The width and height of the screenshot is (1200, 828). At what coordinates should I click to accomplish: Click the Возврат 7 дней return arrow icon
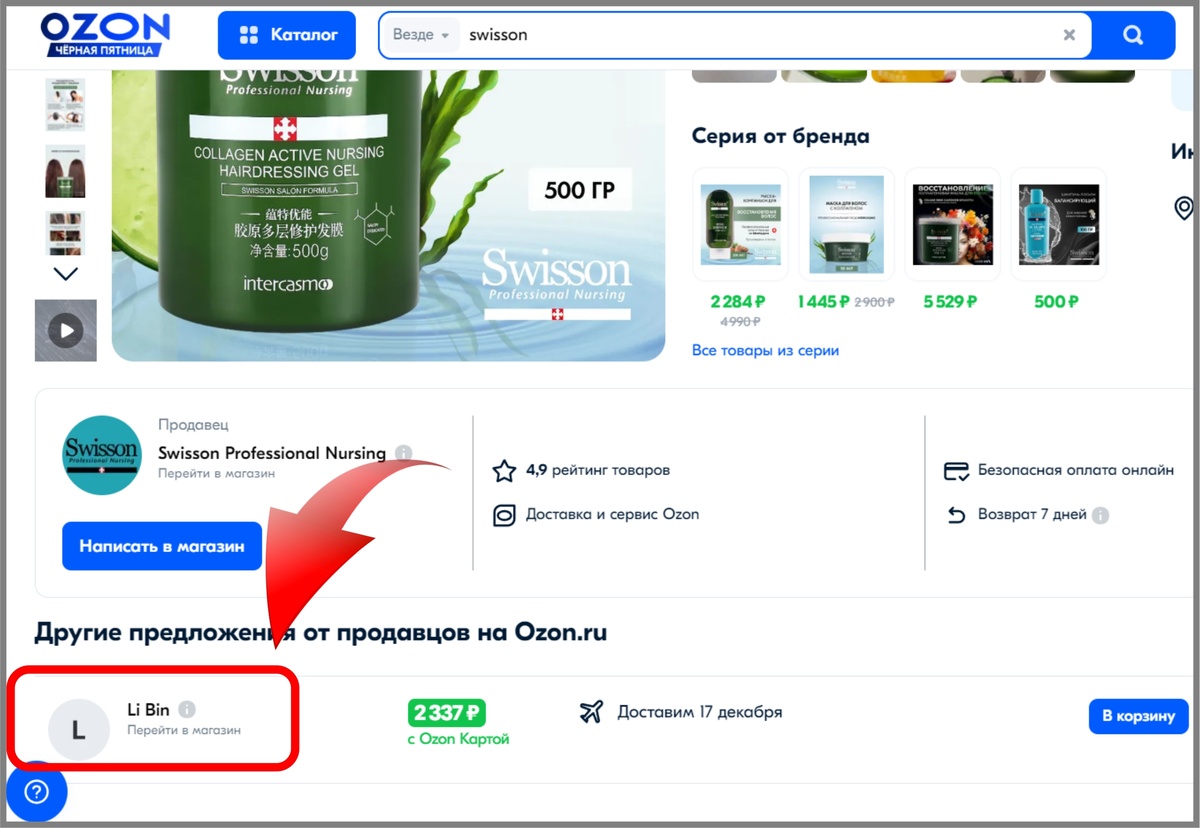click(957, 516)
